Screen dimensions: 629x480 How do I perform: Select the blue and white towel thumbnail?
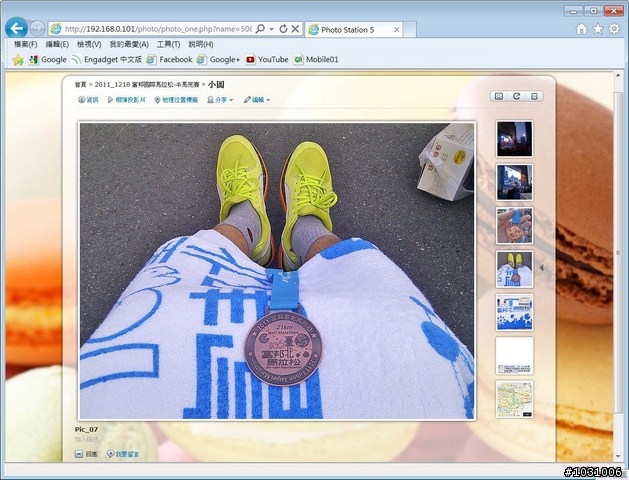click(x=514, y=312)
